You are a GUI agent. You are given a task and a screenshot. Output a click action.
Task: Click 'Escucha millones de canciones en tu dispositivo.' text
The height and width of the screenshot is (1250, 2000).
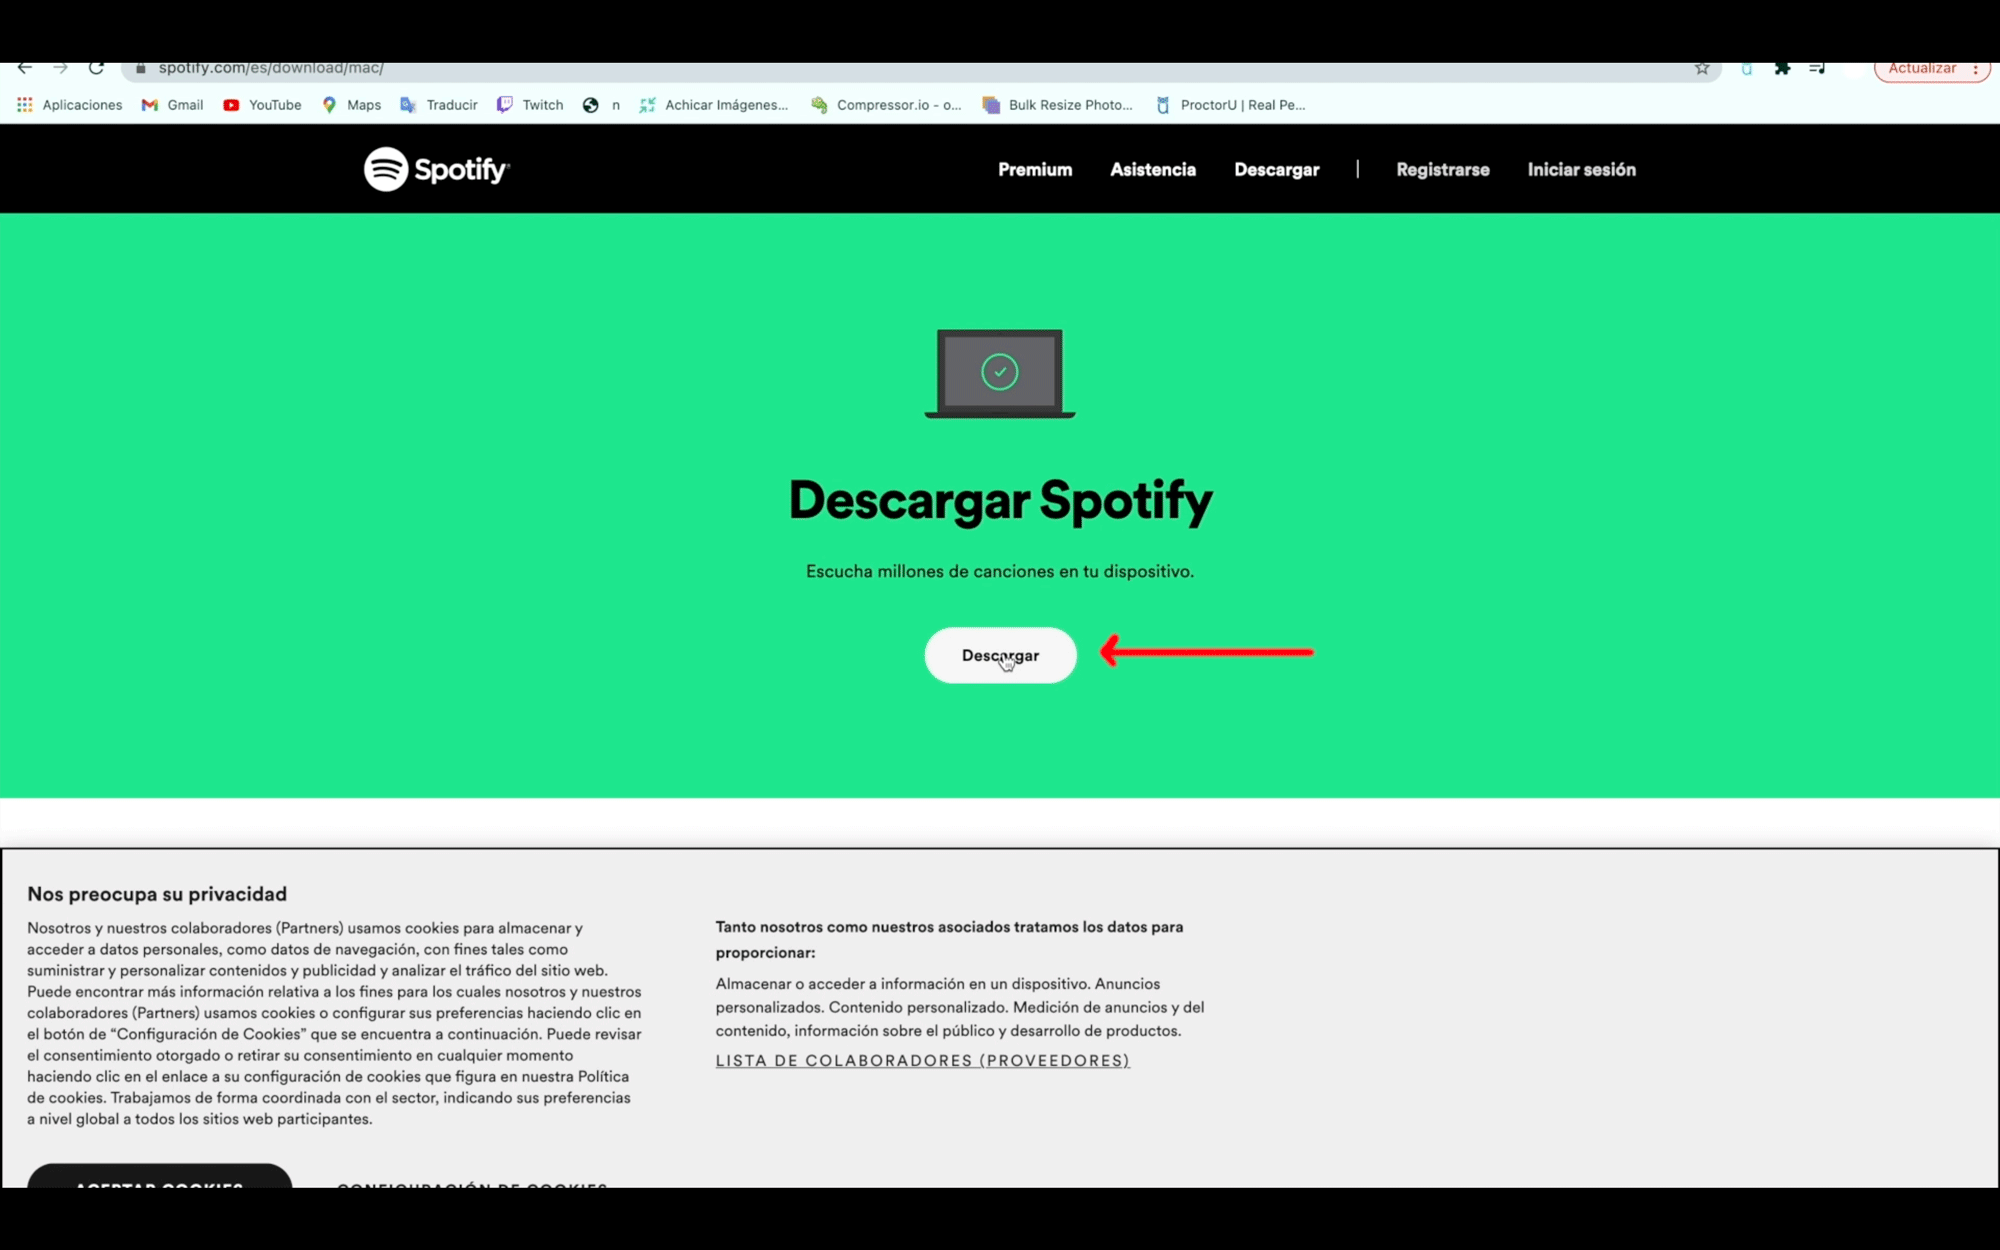coord(1000,571)
